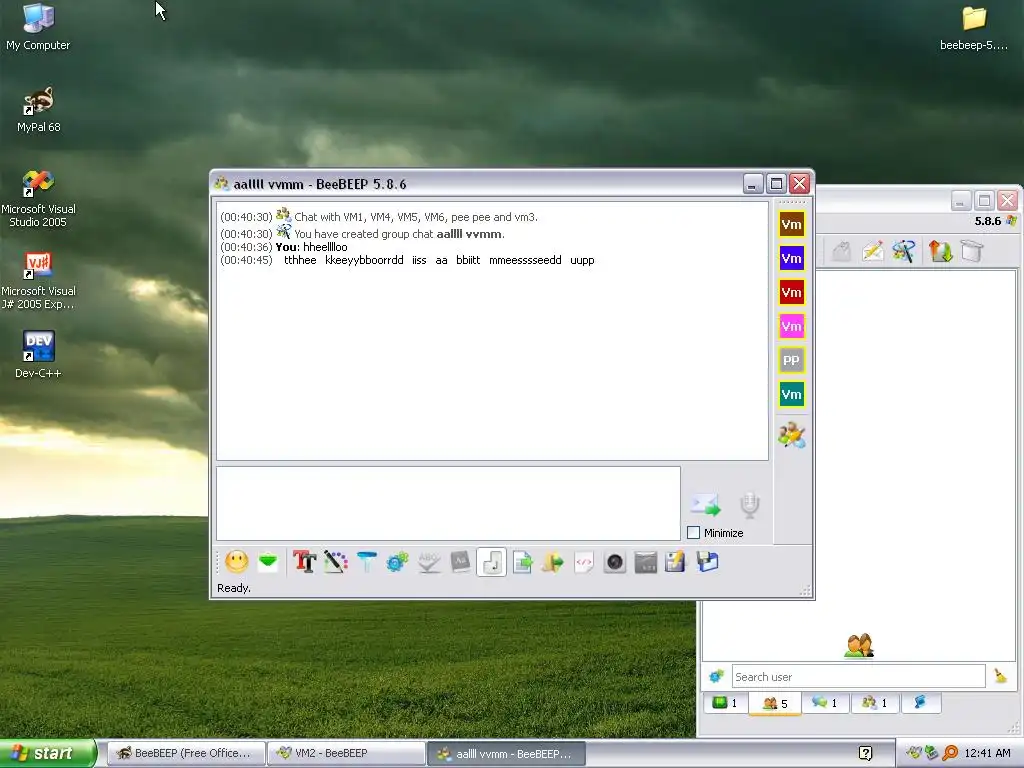This screenshot has height=768, width=1024.
Task: Click the microphone voice message icon
Action: point(750,505)
